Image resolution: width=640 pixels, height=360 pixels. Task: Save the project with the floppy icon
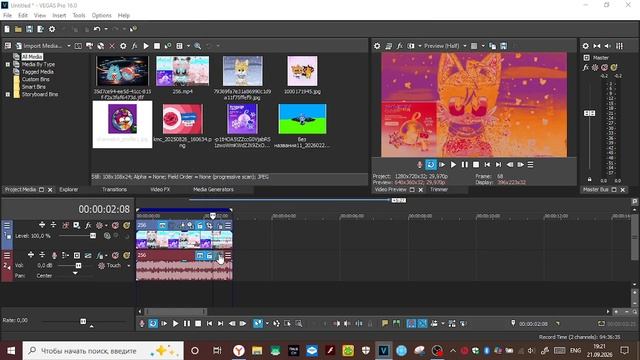pos(29,29)
